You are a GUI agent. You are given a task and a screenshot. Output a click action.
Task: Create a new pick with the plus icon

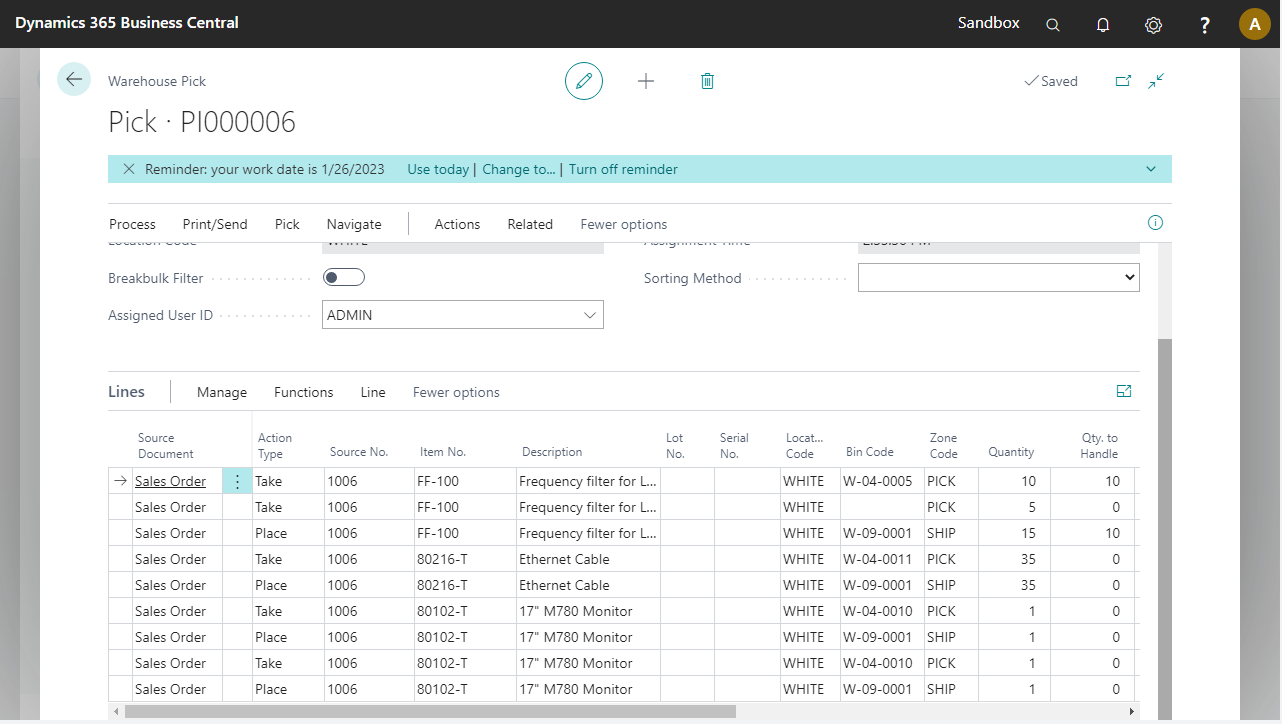(x=646, y=81)
